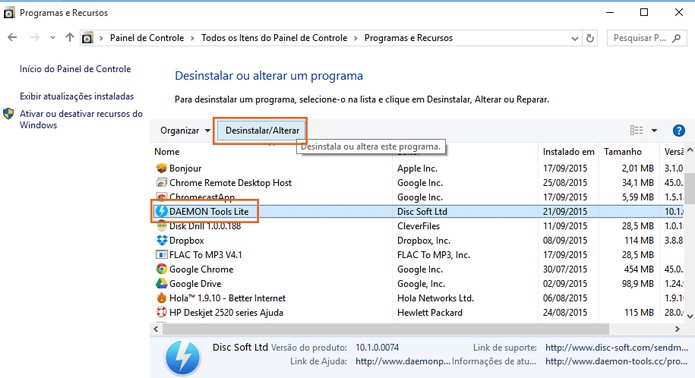
Task: Click the Google Drive program icon
Action: pyautogui.click(x=161, y=284)
